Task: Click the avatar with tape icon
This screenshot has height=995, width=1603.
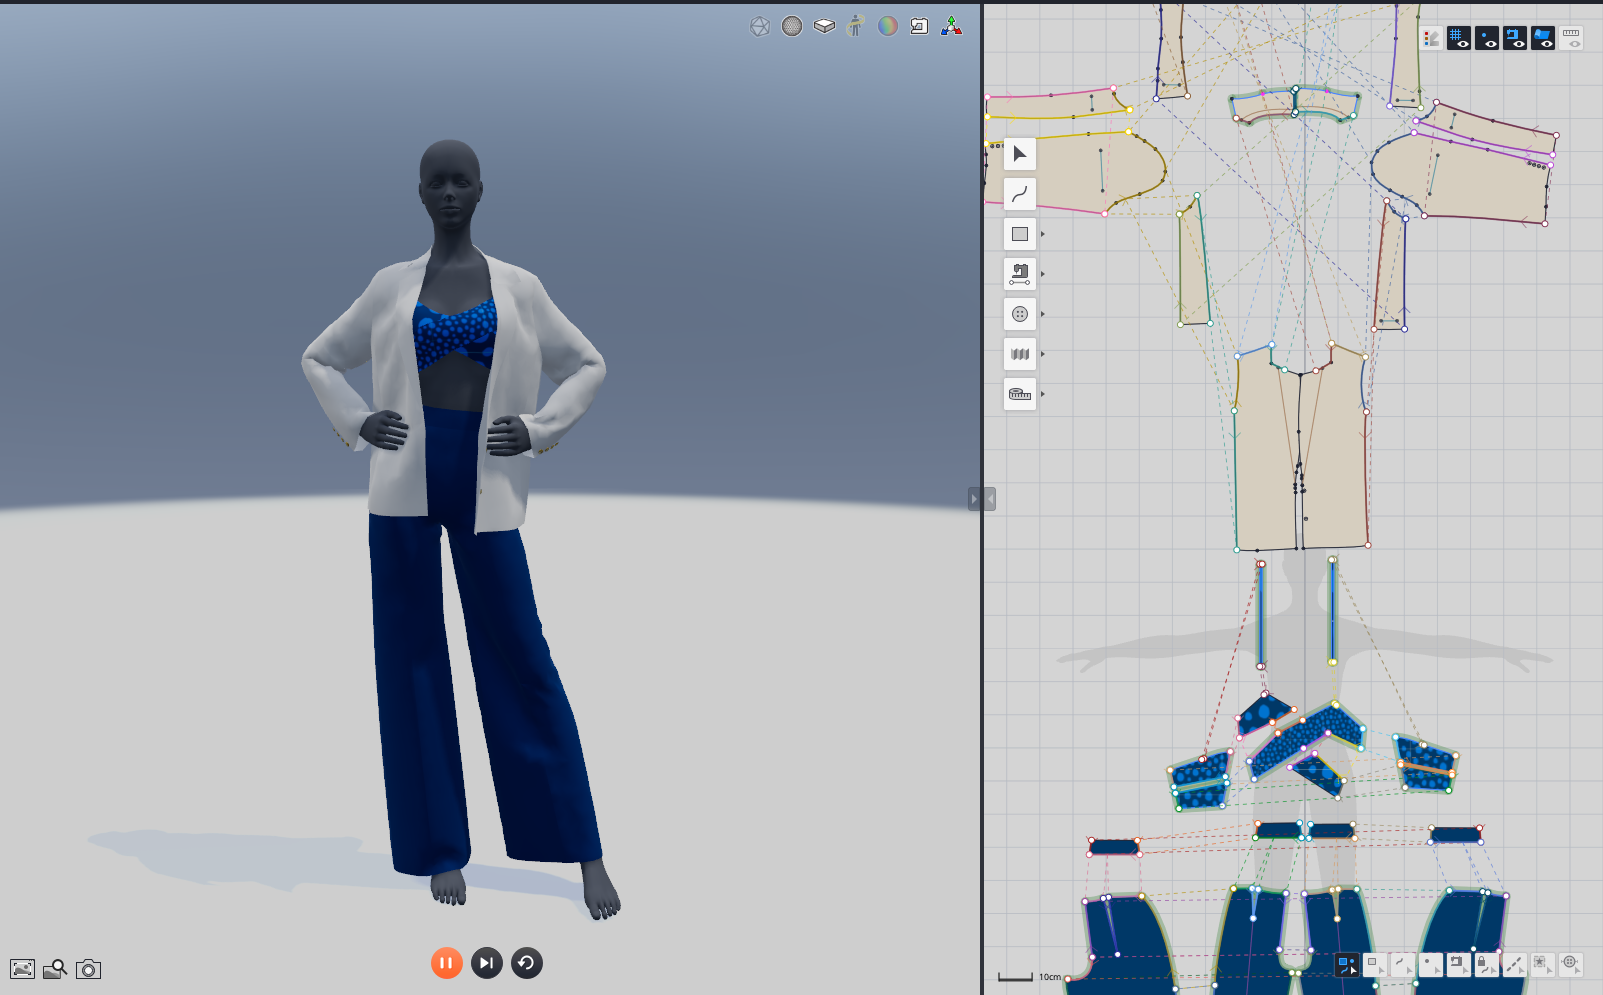Action: click(855, 26)
